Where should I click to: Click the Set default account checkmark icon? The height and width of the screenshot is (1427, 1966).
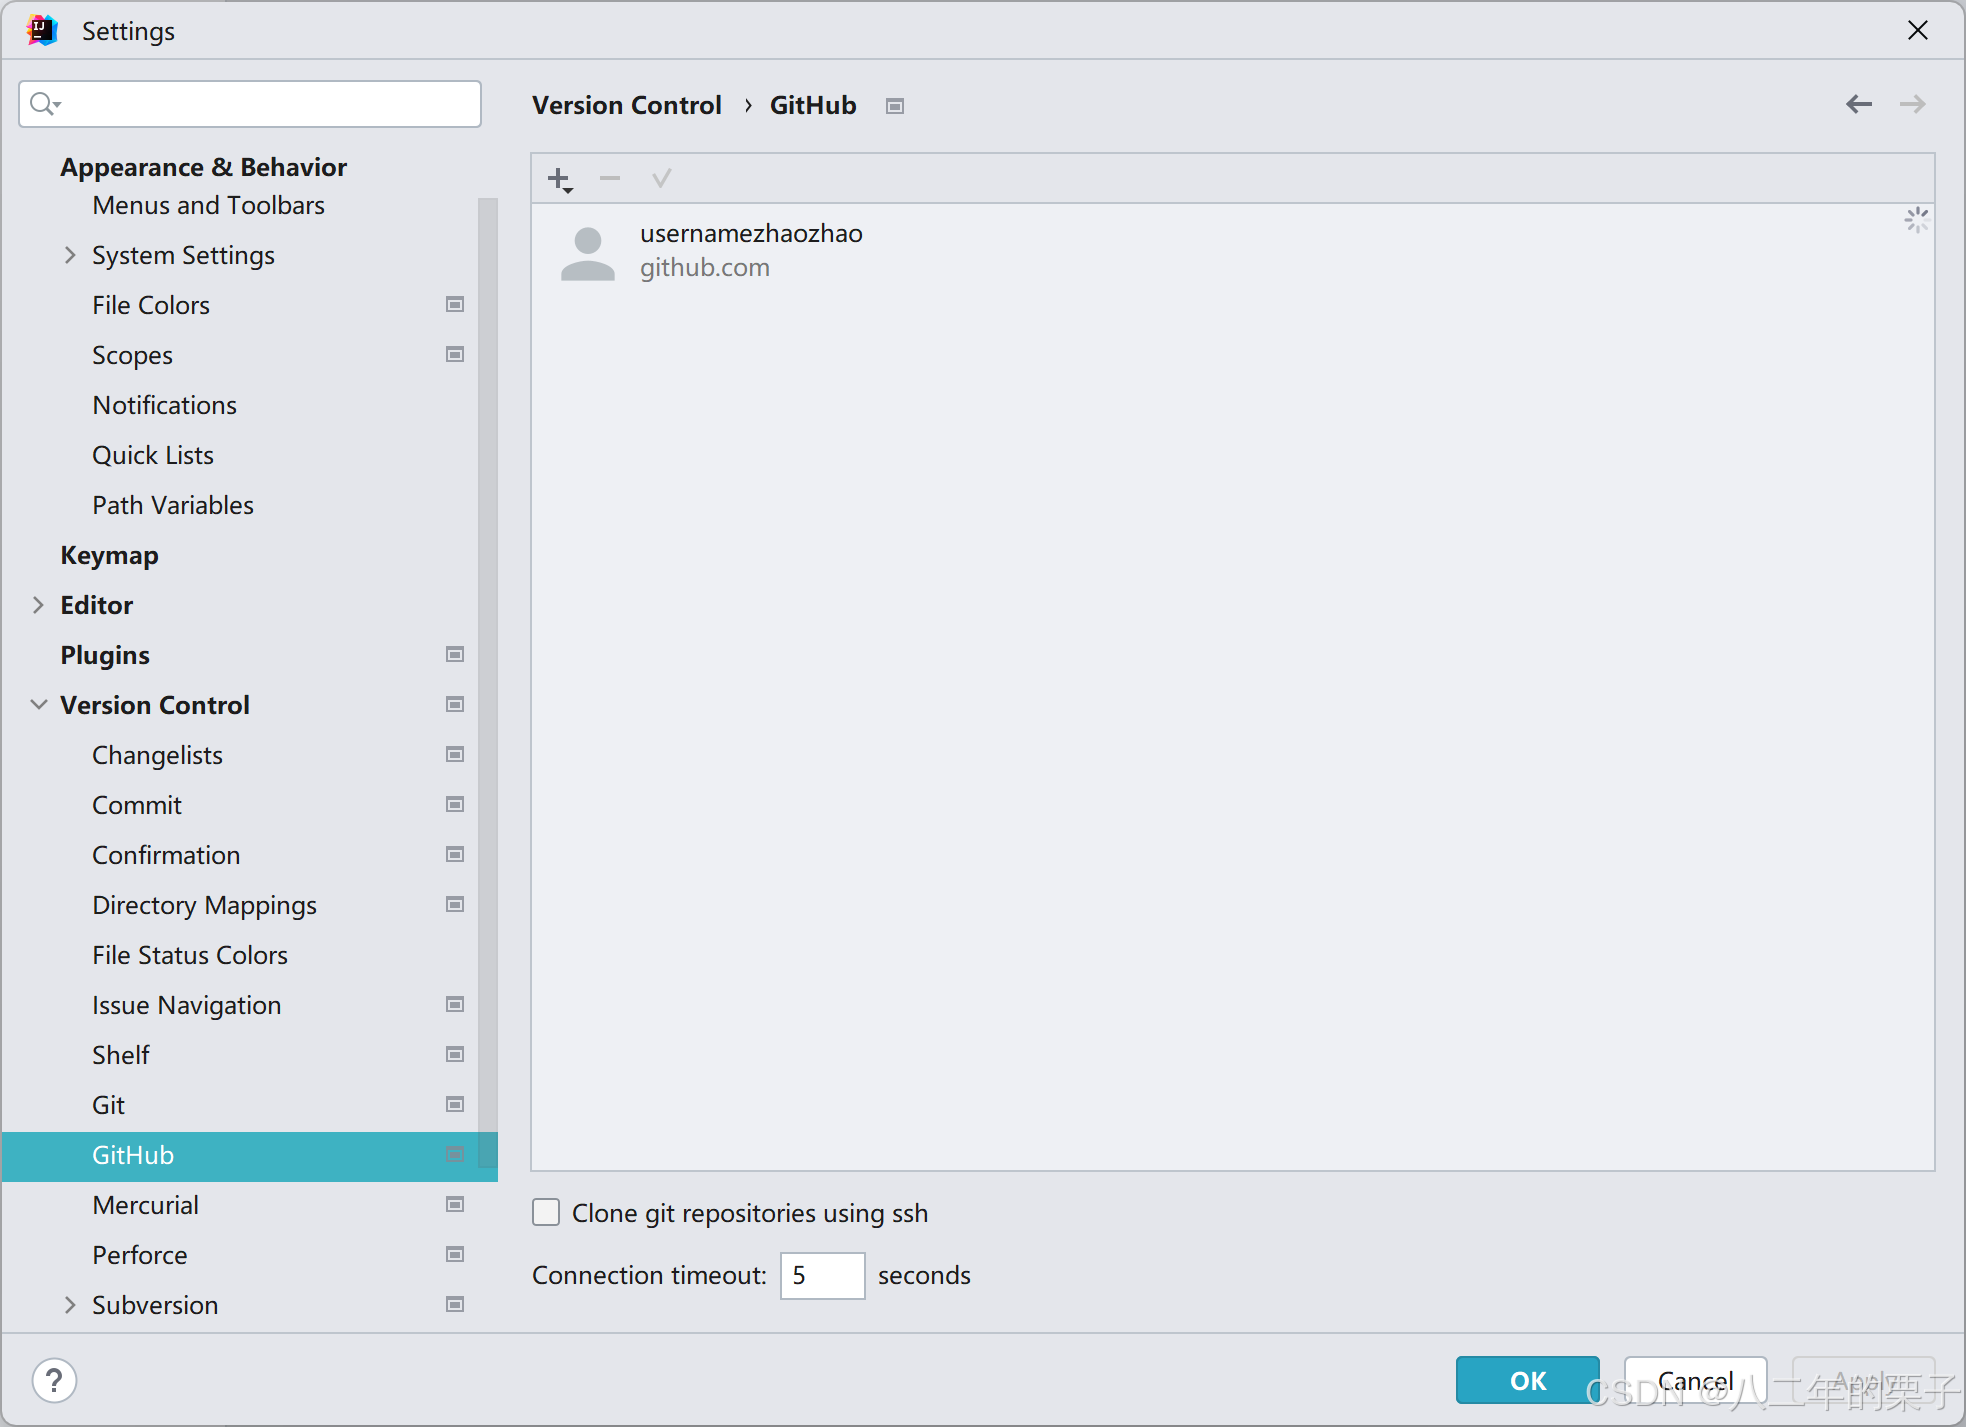[x=661, y=179]
